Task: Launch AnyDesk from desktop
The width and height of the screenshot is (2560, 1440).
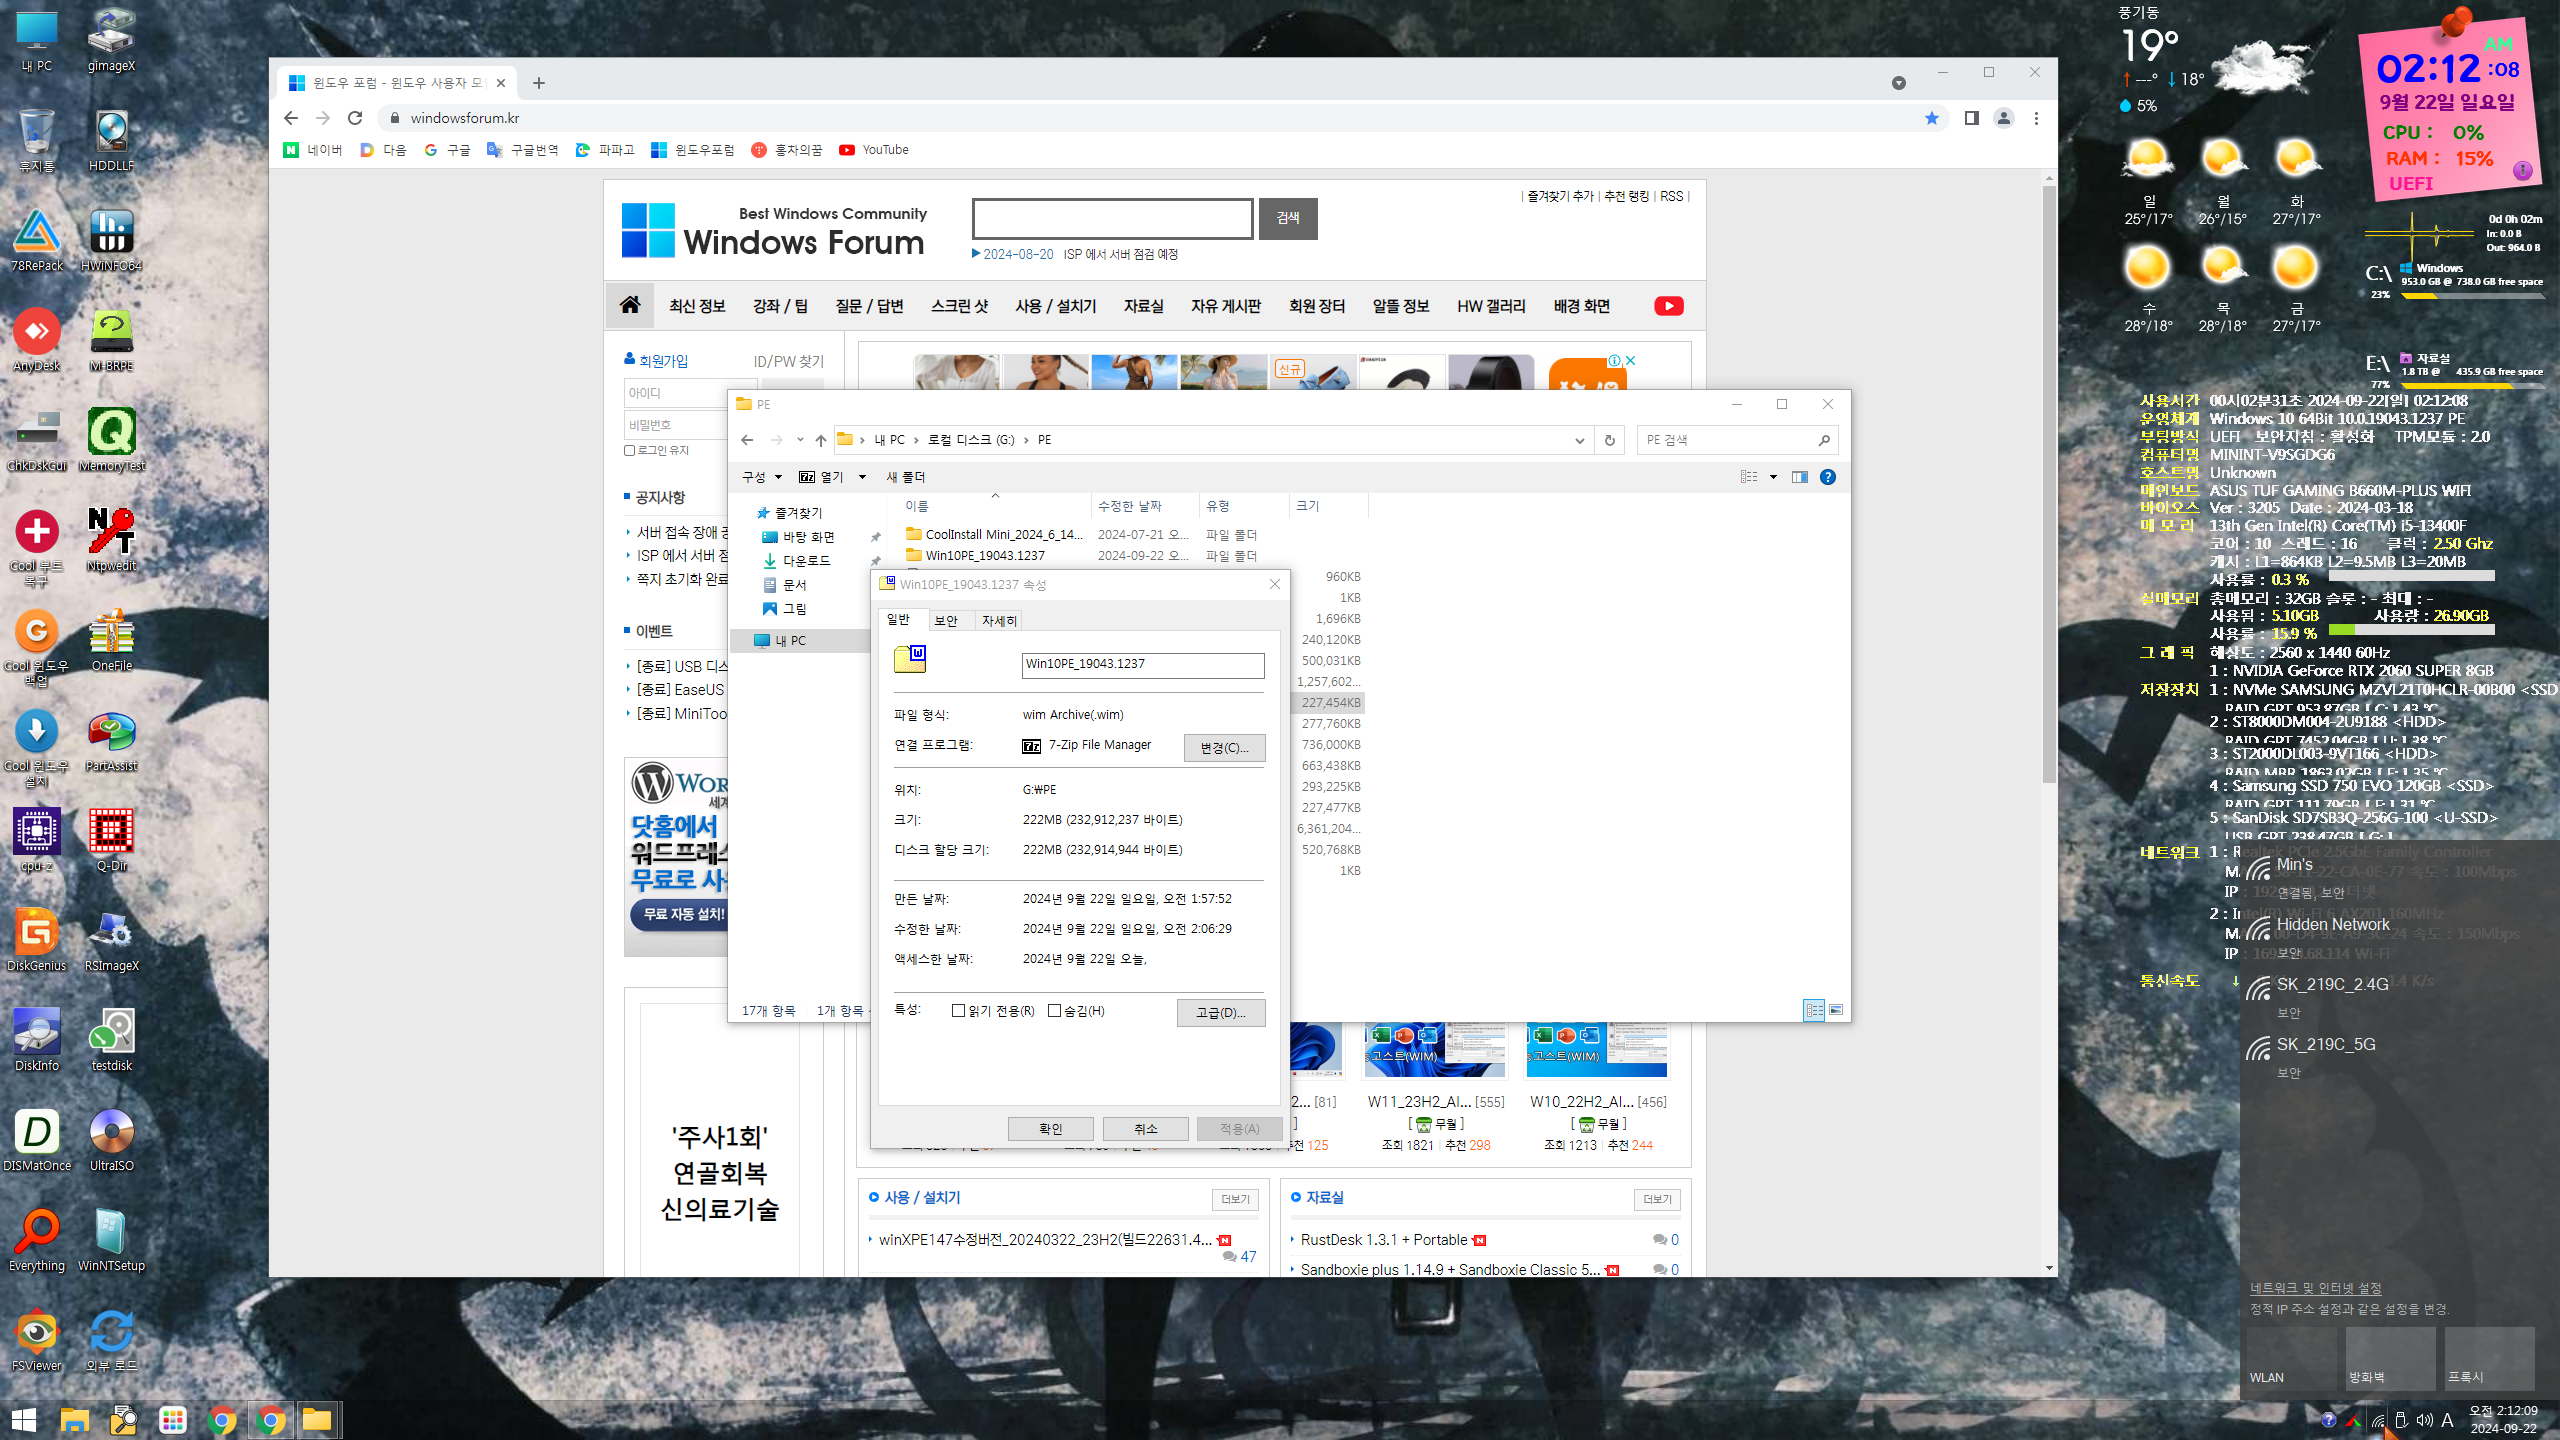Action: [37, 341]
